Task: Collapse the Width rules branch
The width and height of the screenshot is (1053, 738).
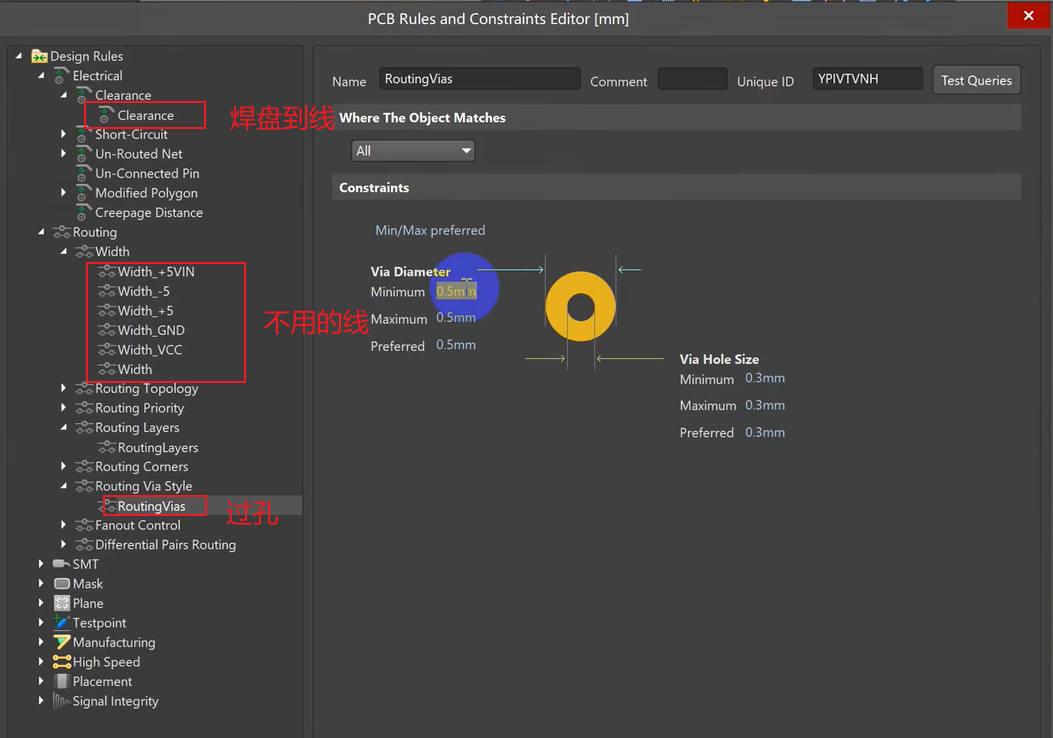Action: pos(64,251)
